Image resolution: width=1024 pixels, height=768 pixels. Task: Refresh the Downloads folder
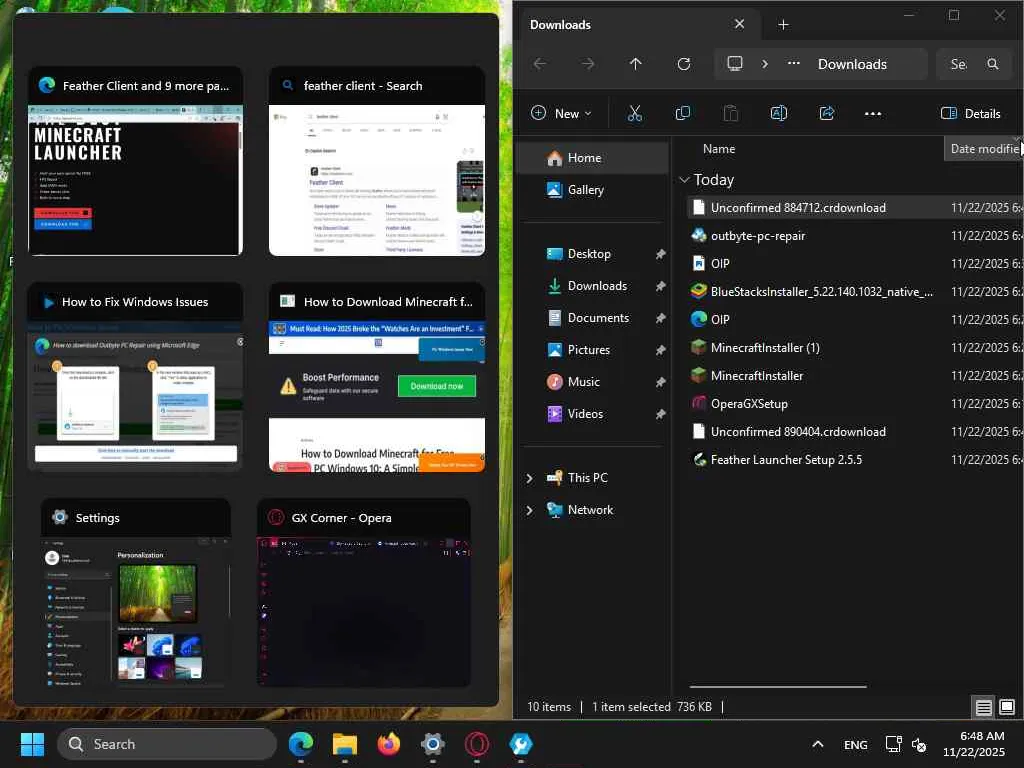684,64
